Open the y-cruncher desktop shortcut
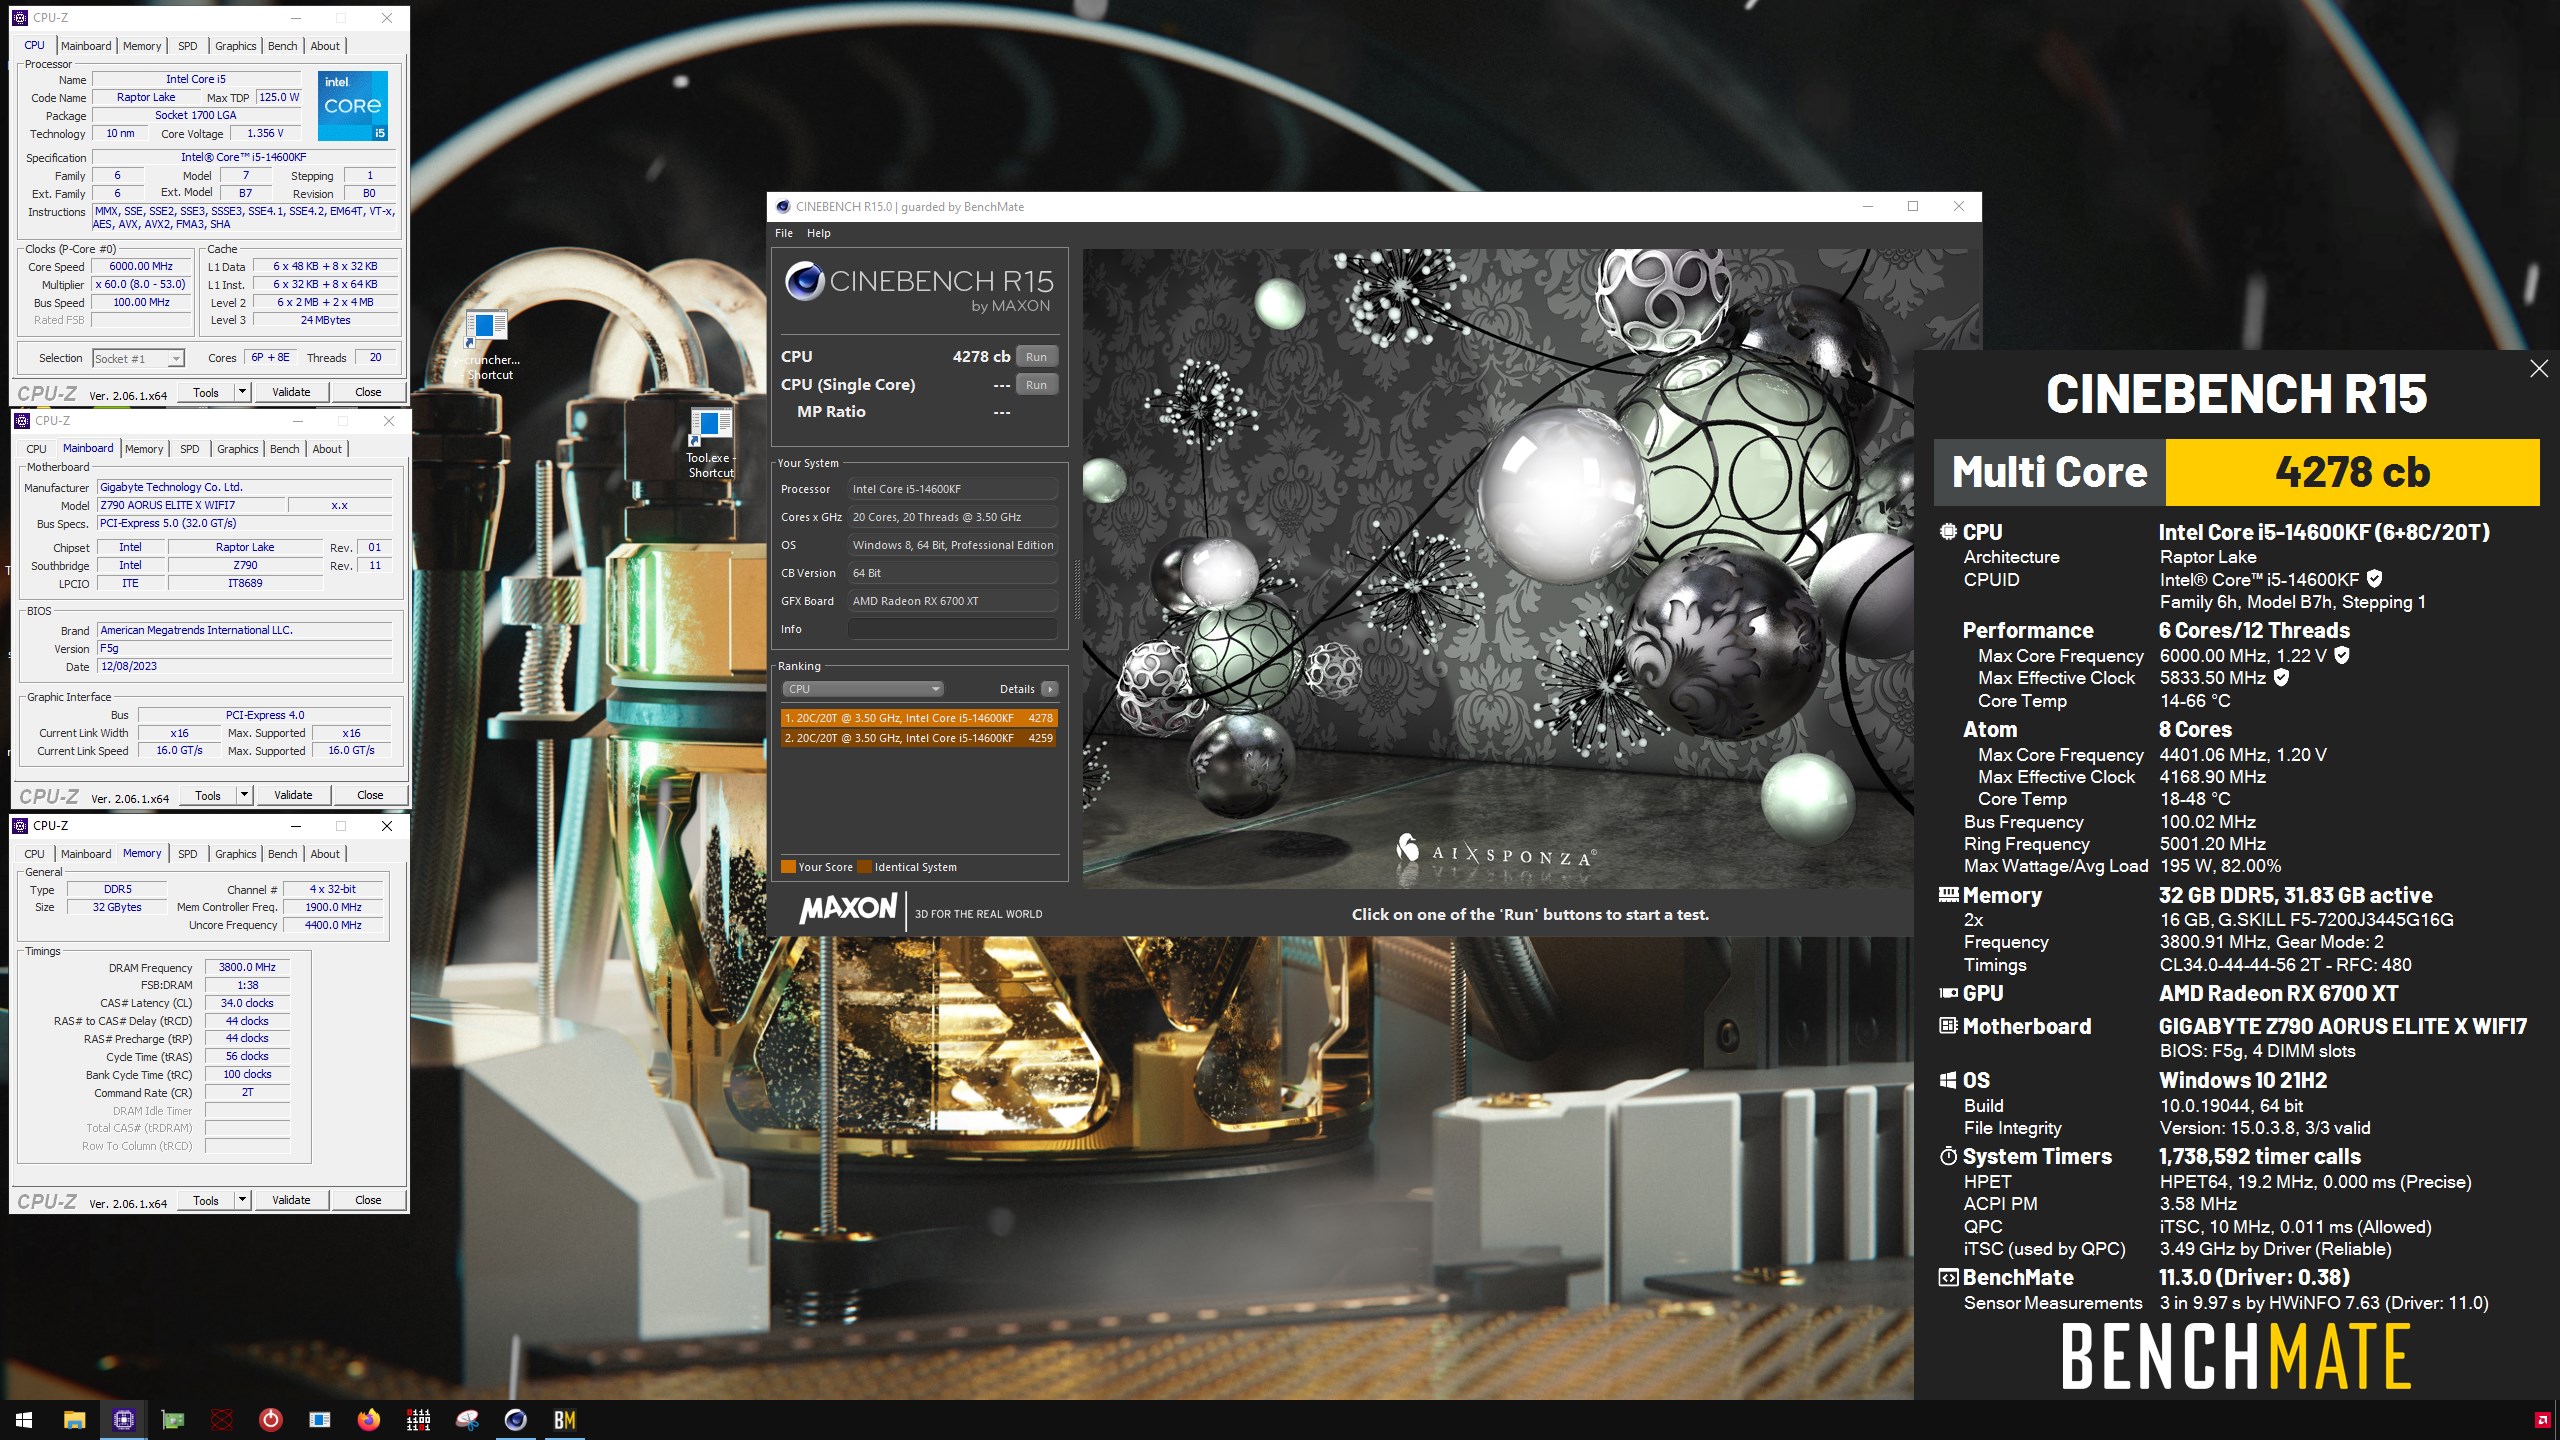Viewport: 2560px width, 1440px height. [x=488, y=345]
